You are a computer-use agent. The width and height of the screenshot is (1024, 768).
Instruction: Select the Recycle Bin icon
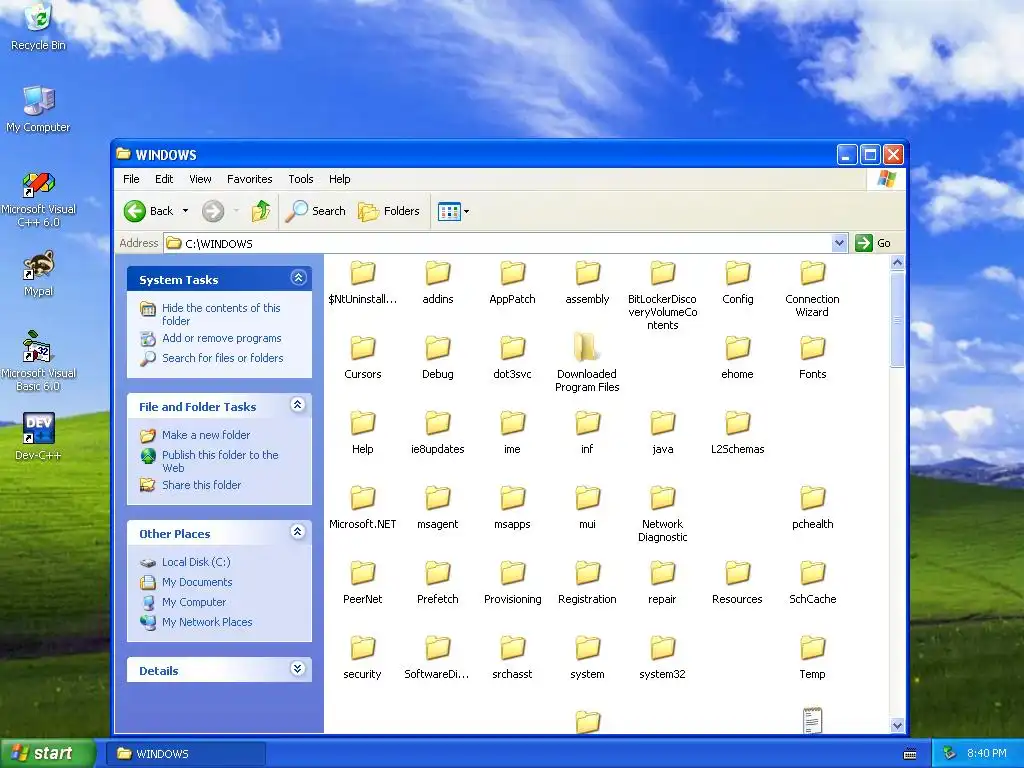click(x=39, y=26)
